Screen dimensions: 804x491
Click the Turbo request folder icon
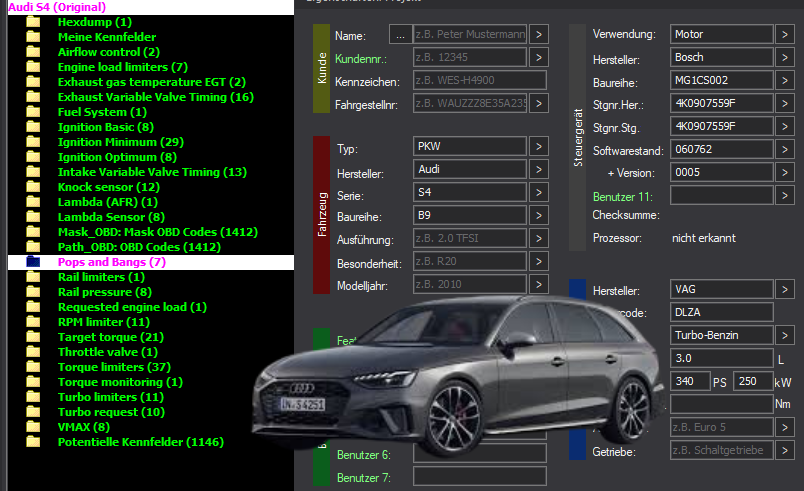(x=33, y=412)
